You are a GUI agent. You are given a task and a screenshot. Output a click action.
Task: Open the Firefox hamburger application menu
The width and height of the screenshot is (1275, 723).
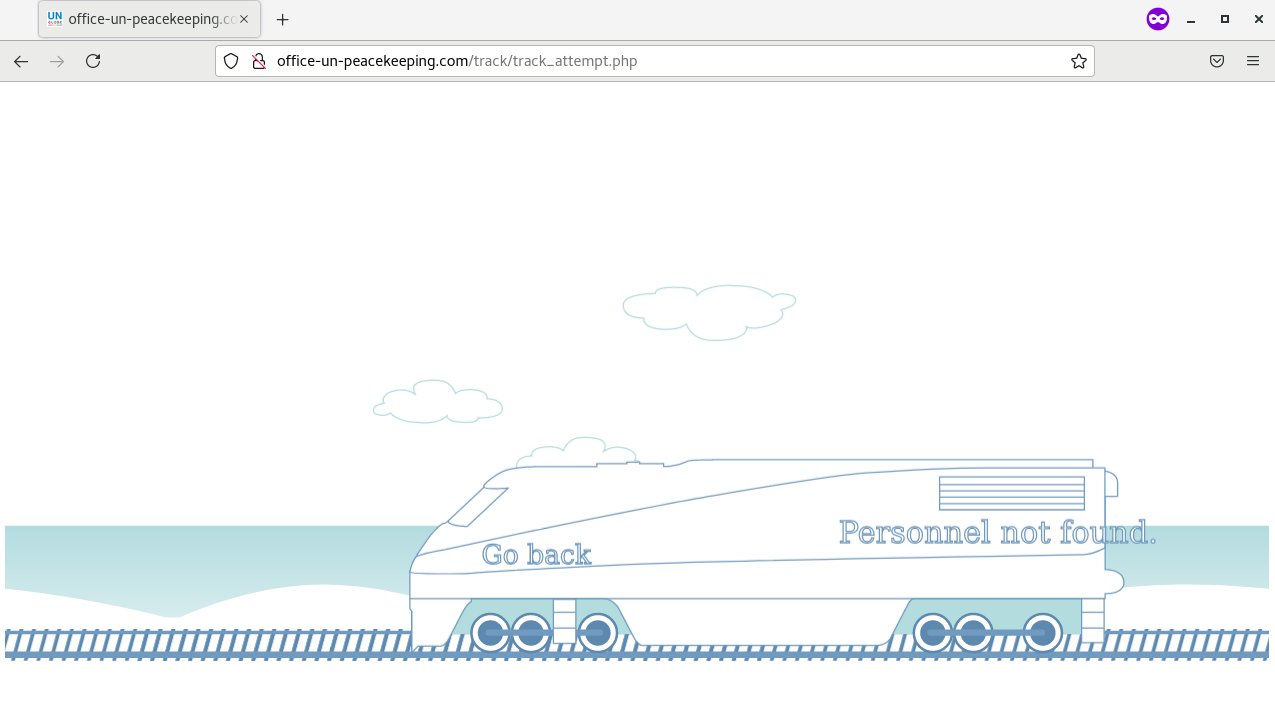1253,61
